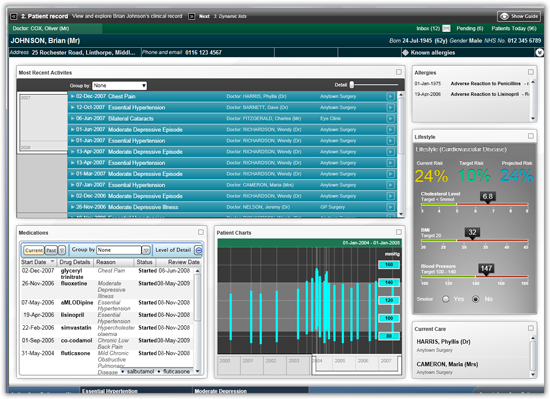
Task: Expand the 06-Jun-2007 Bilateral Cataracts row
Action: [x=73, y=119]
